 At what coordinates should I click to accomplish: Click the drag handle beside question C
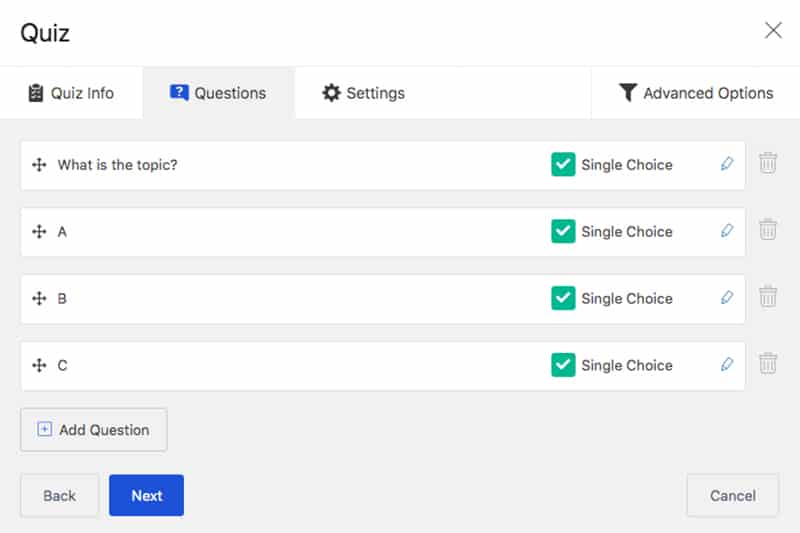(x=40, y=365)
